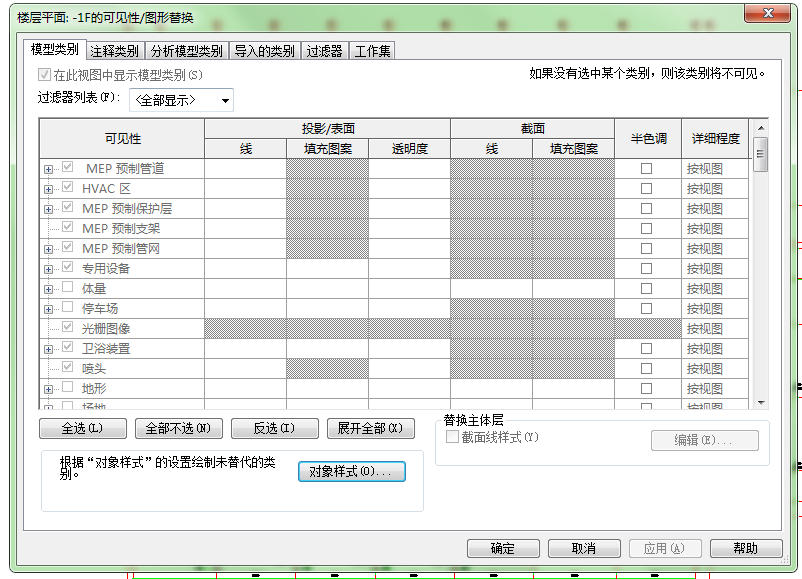Open the 工作集 tab

[372, 51]
